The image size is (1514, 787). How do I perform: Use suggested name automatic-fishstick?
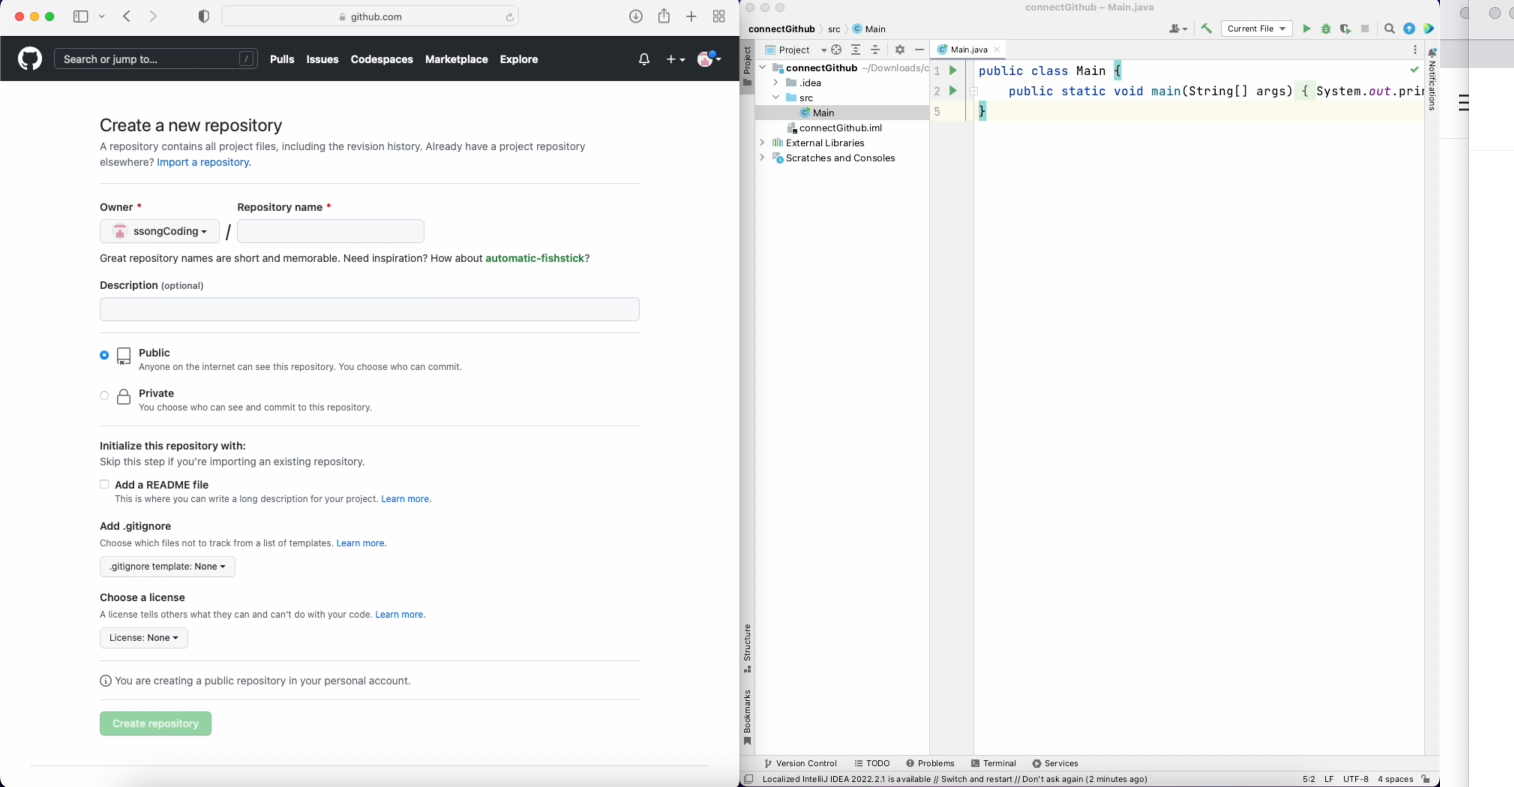(x=535, y=258)
